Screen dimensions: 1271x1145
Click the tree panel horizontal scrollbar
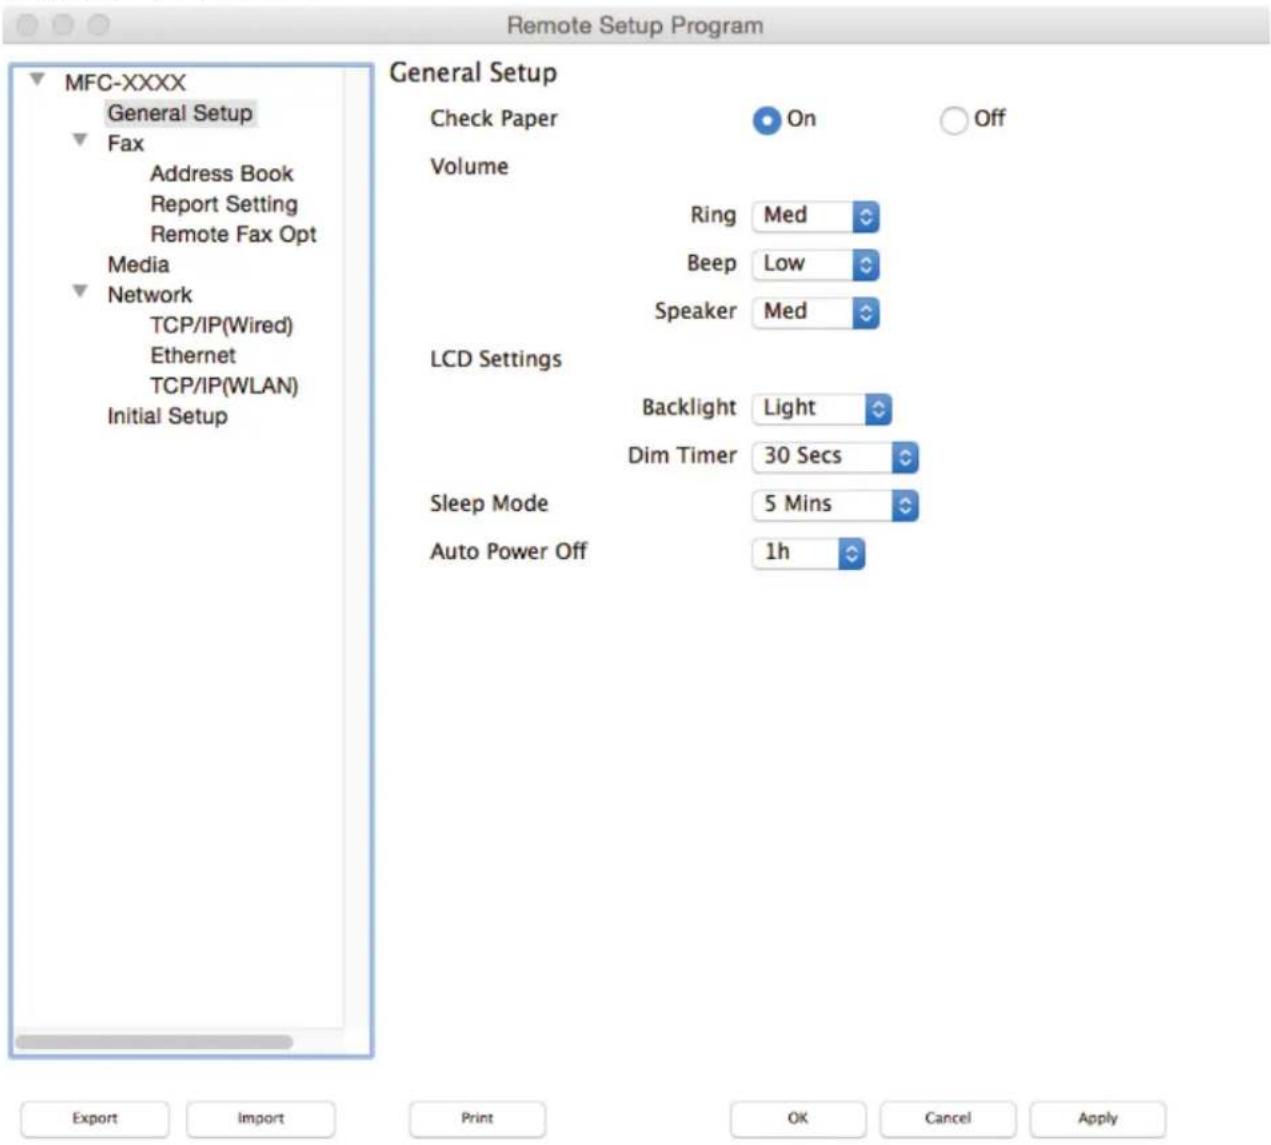(x=154, y=1042)
